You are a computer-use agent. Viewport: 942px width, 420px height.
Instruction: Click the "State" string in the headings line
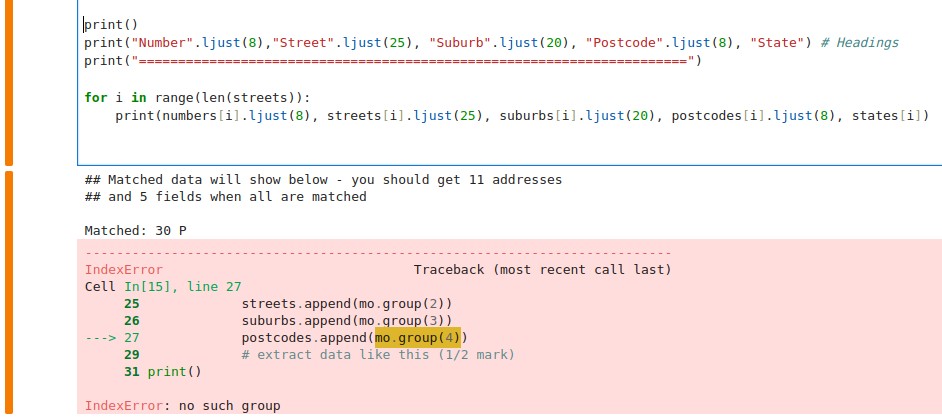[778, 43]
